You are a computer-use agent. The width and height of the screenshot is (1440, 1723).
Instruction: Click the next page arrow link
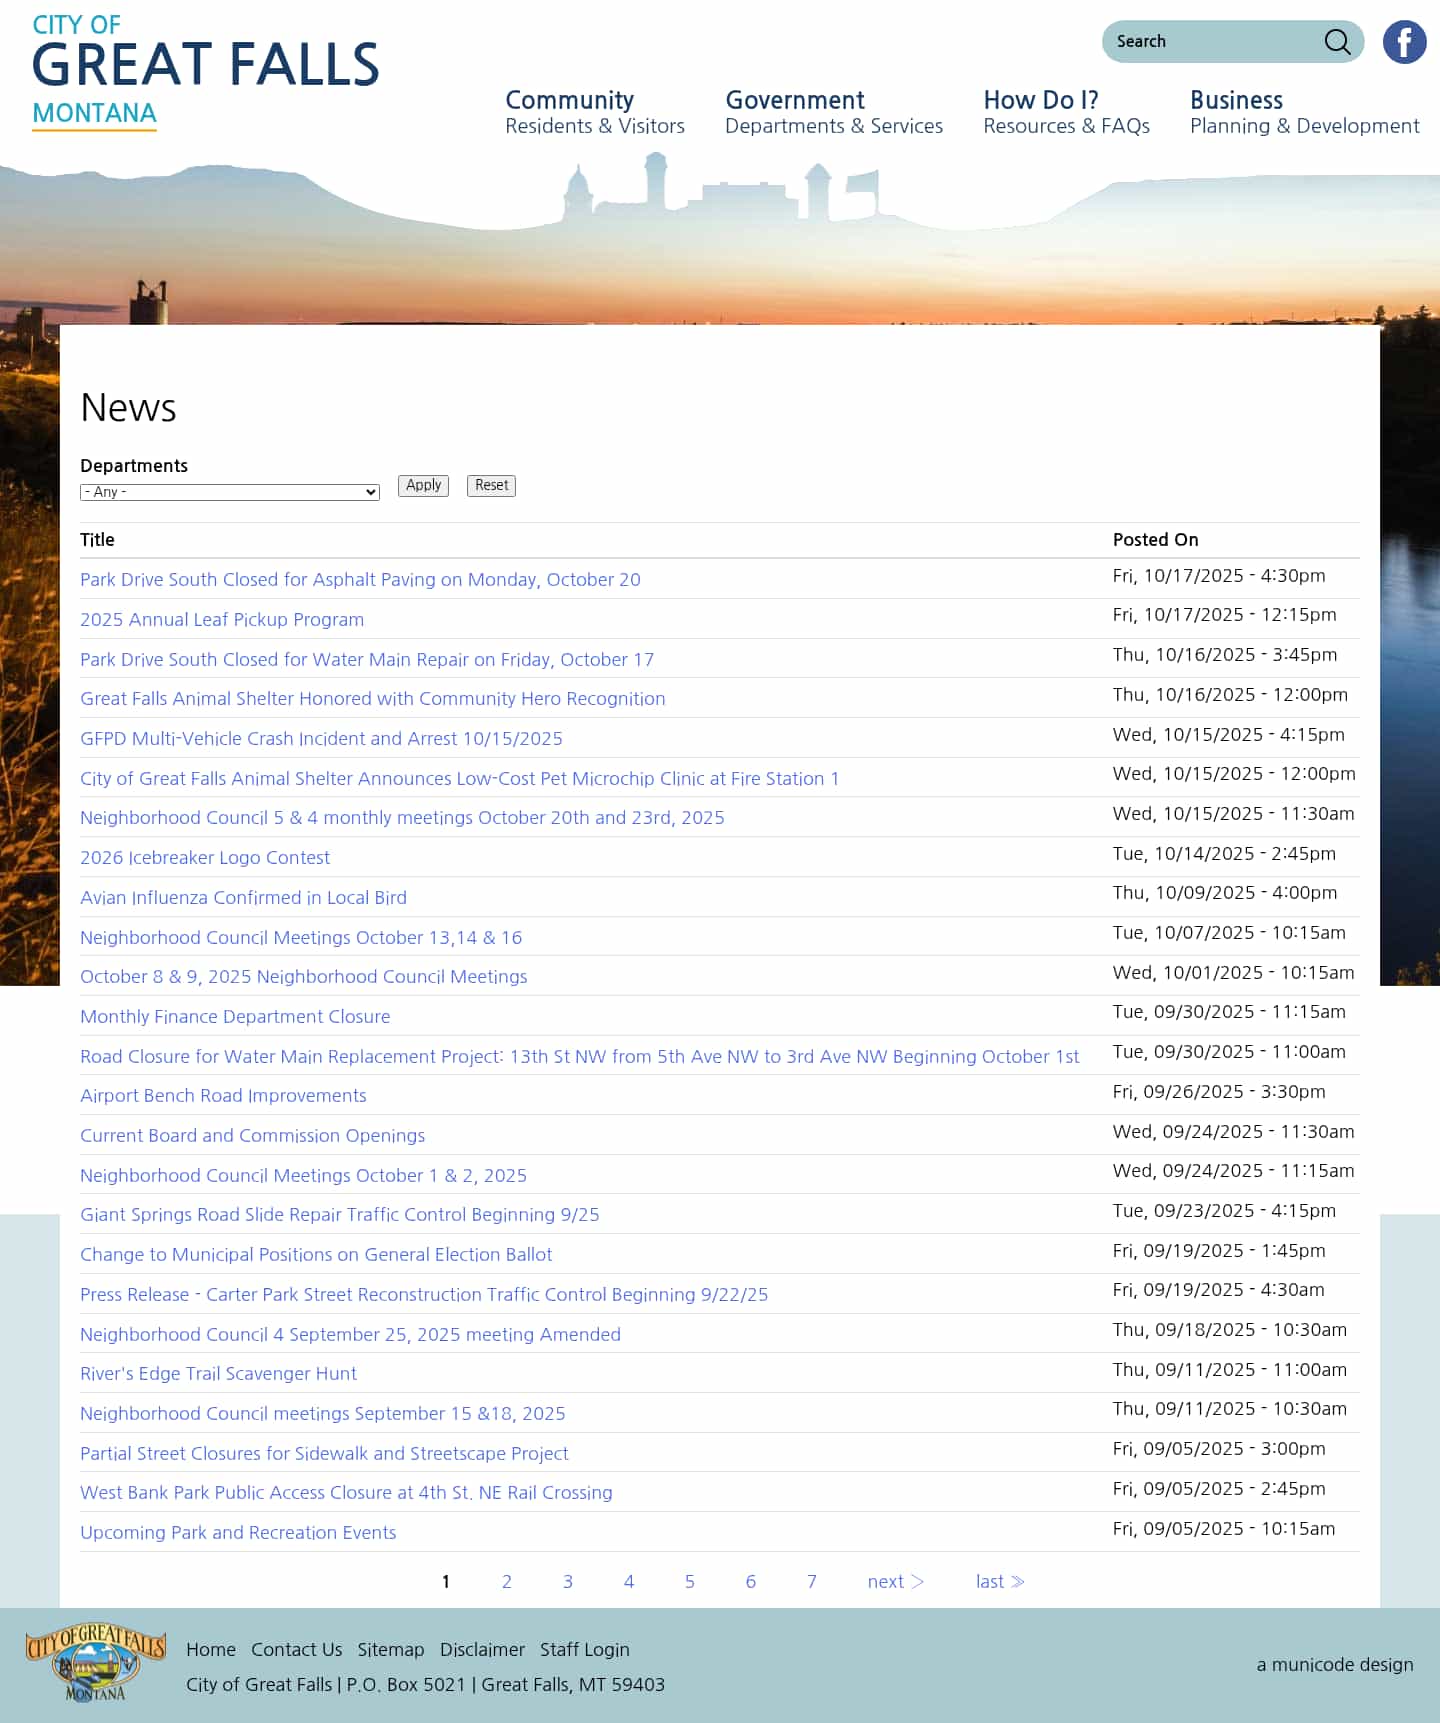click(895, 1582)
